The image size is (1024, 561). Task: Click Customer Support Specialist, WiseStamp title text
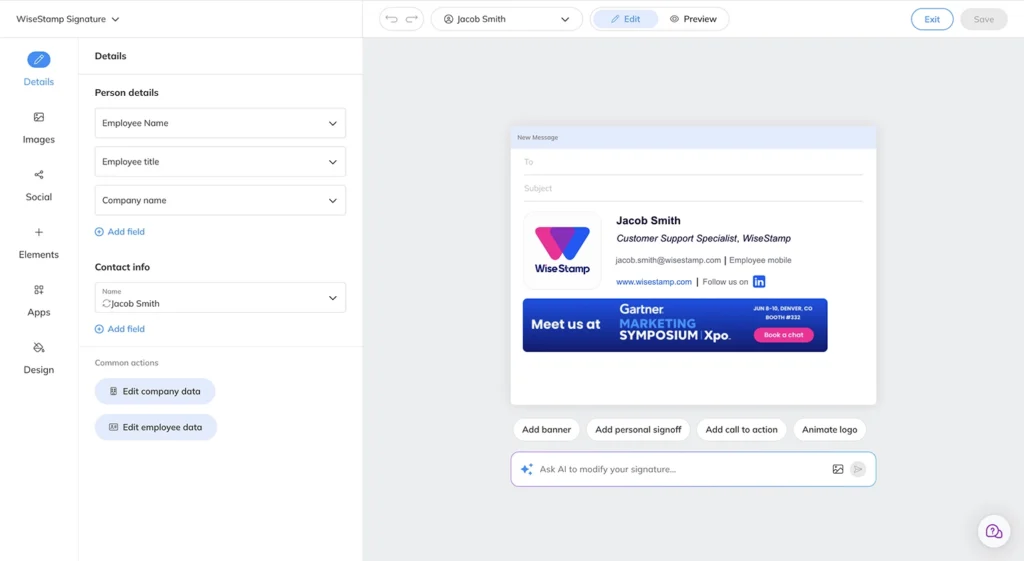[x=703, y=238]
